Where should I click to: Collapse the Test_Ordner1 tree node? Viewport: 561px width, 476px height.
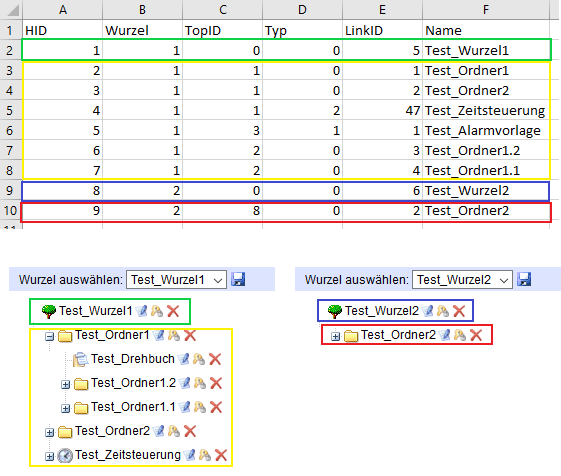[49, 336]
